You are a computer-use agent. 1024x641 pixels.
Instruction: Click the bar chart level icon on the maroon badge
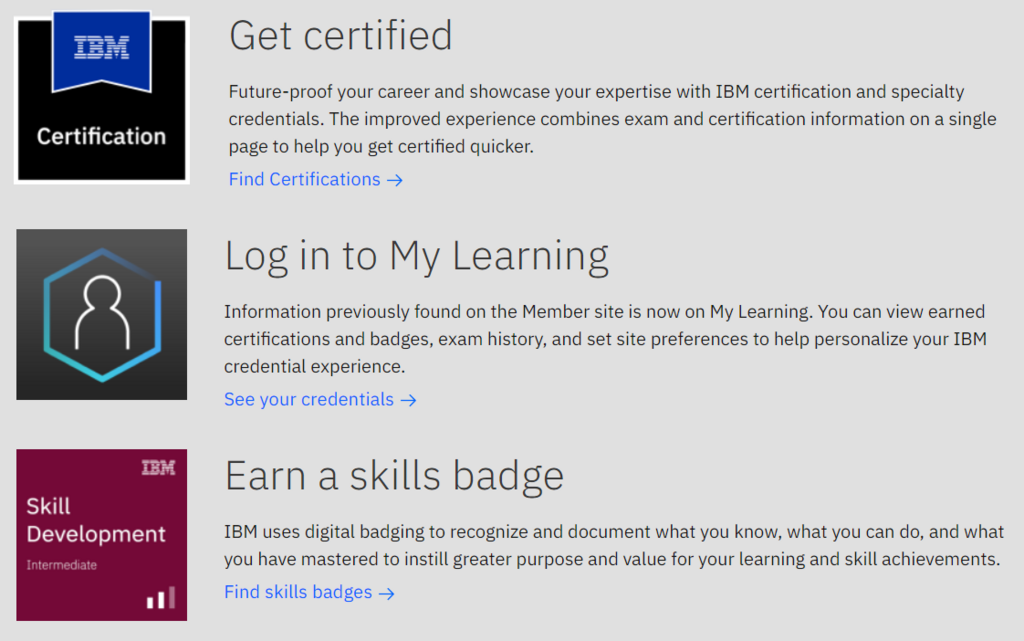(161, 598)
